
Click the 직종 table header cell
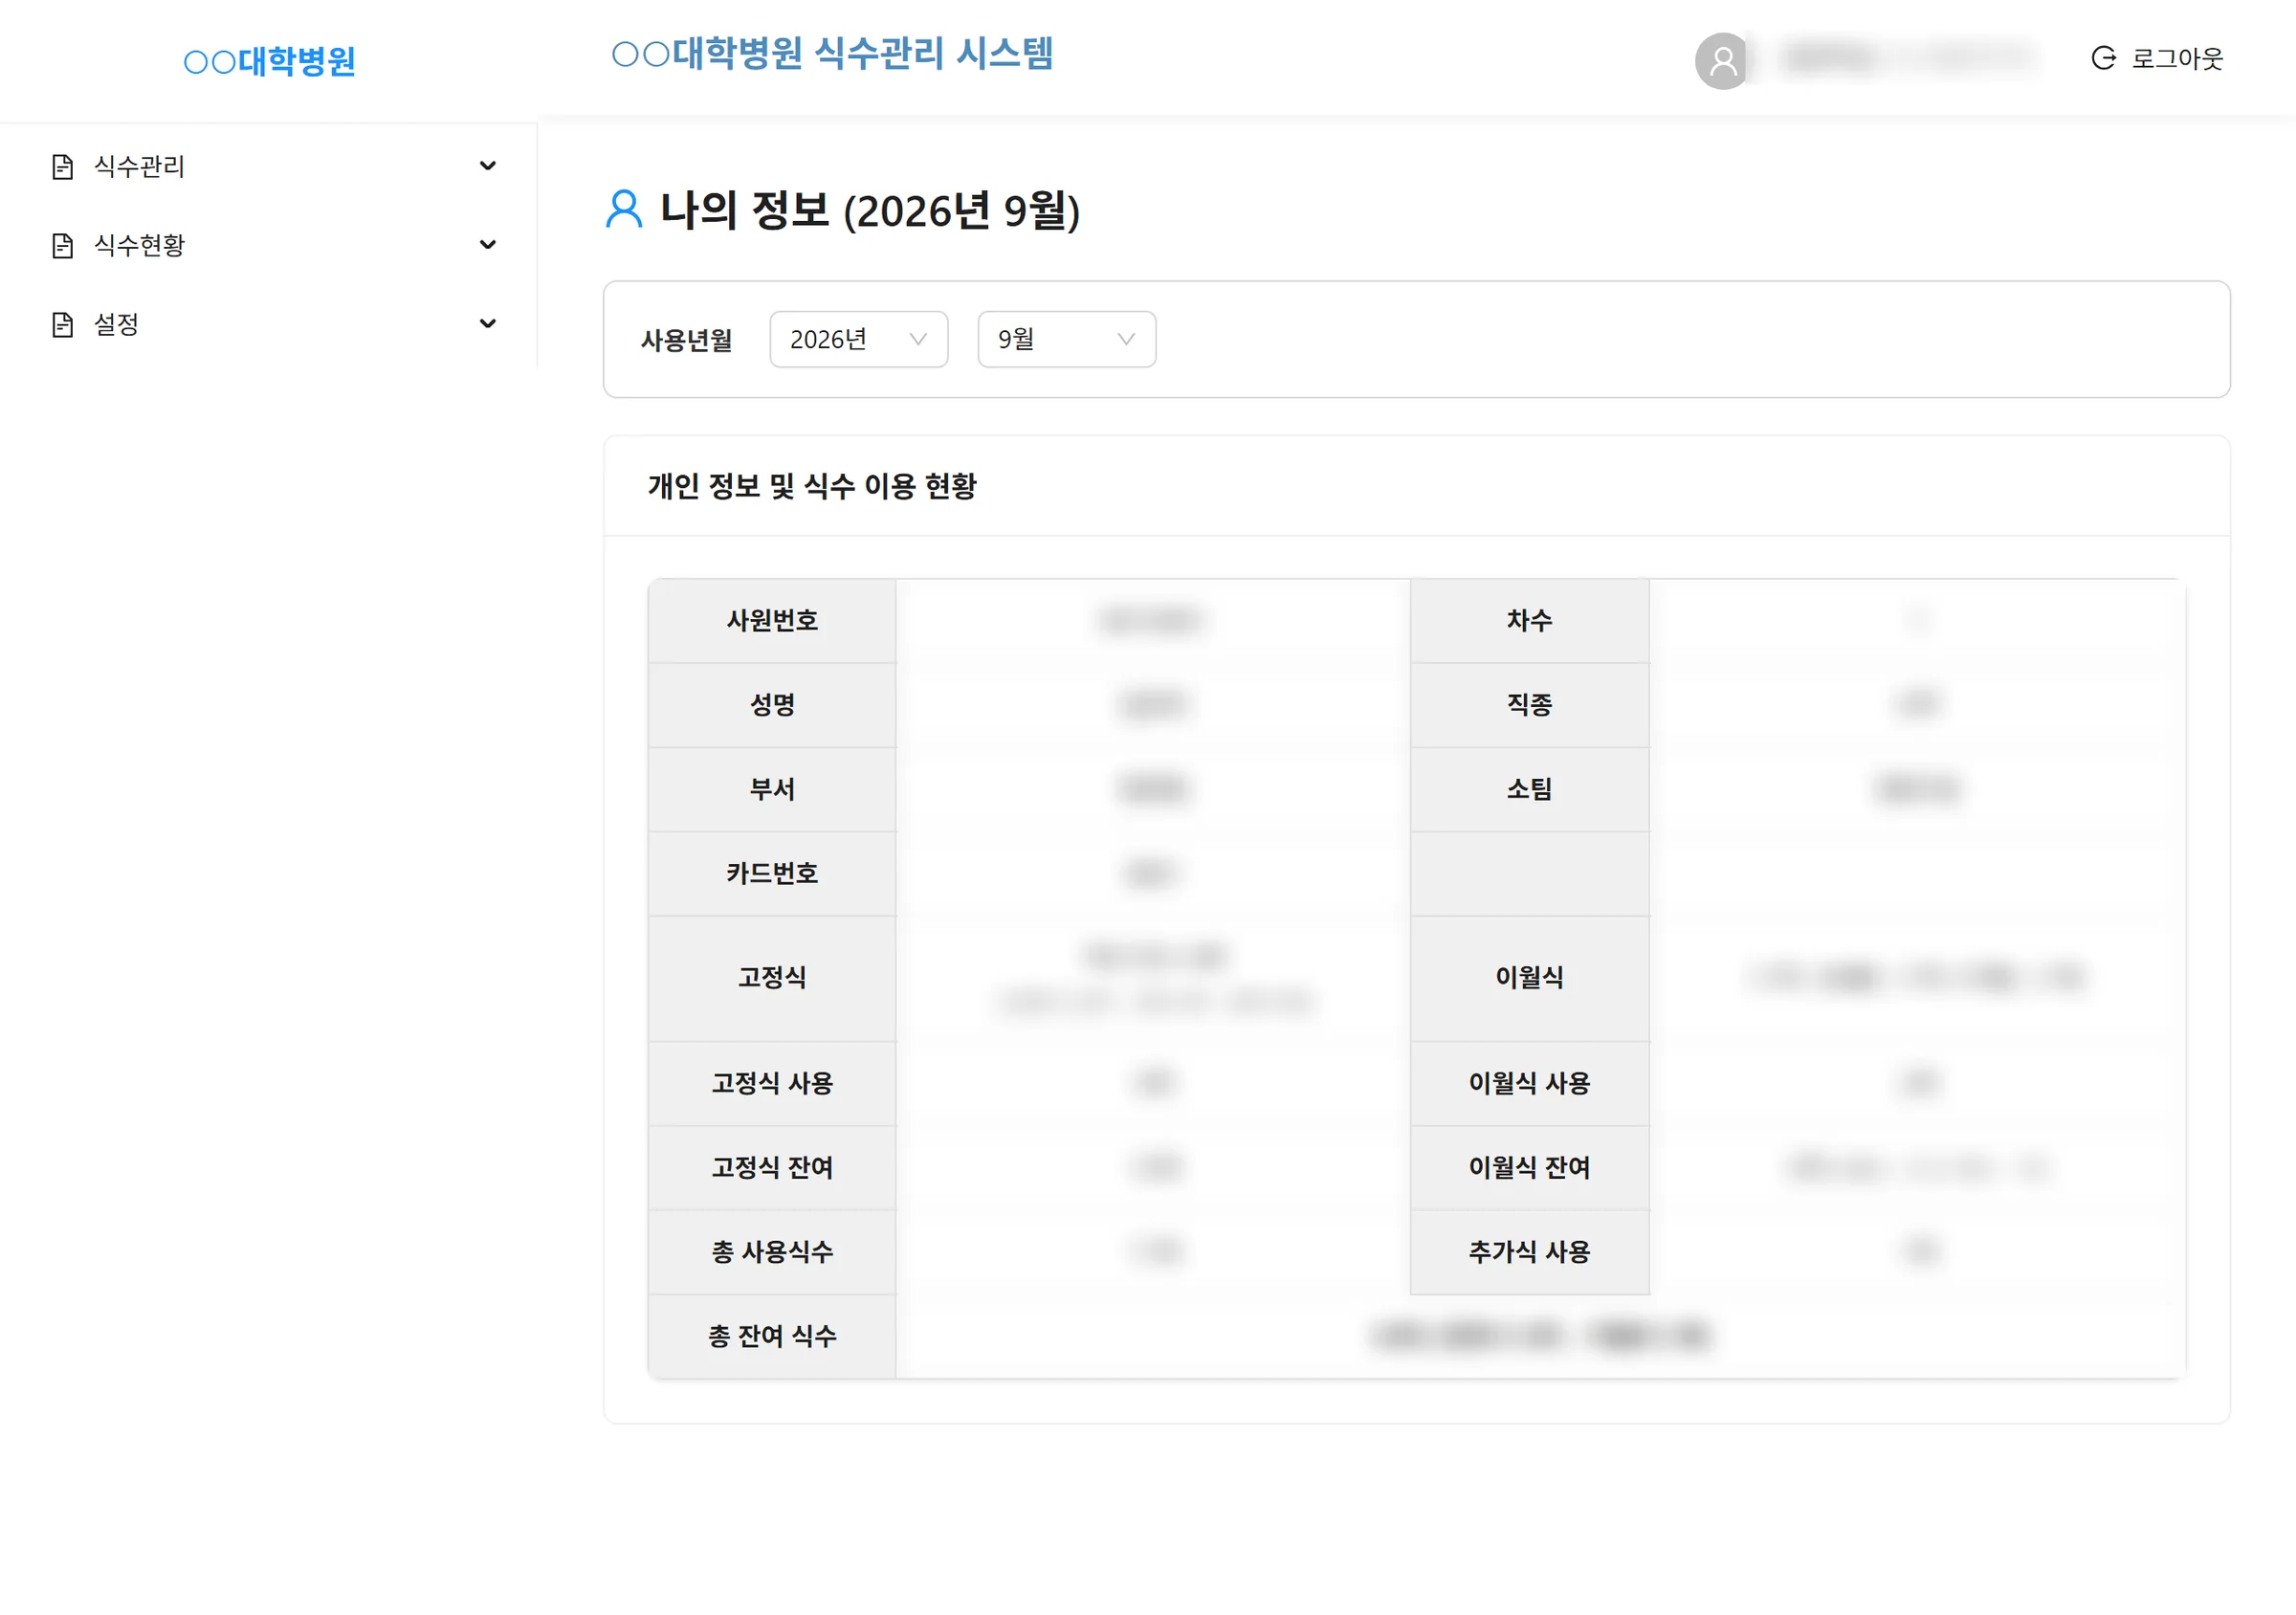[x=1530, y=705]
